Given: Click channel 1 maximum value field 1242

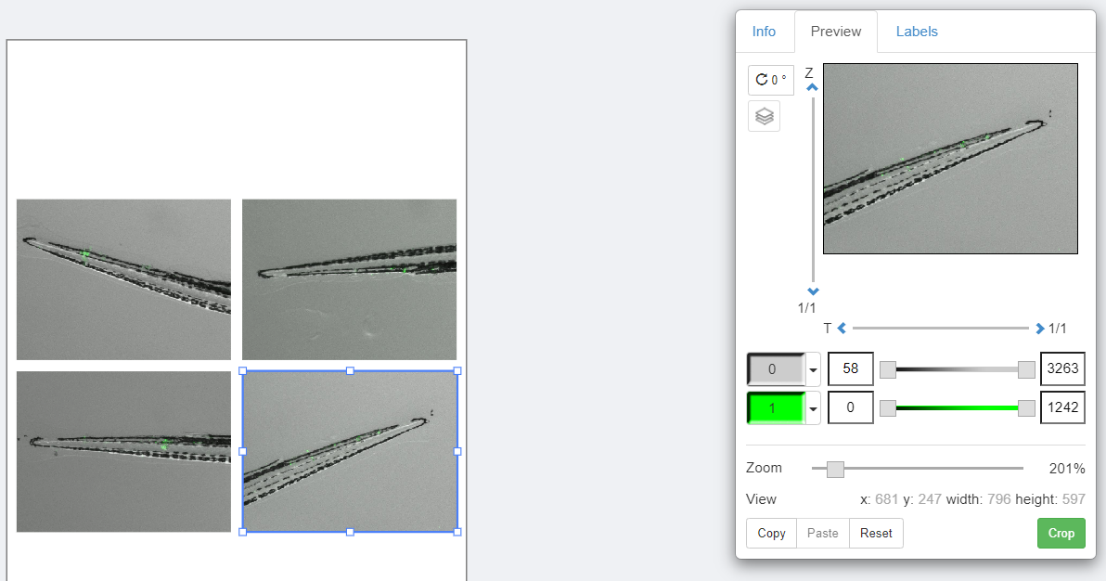Looking at the screenshot, I should click(x=1062, y=408).
